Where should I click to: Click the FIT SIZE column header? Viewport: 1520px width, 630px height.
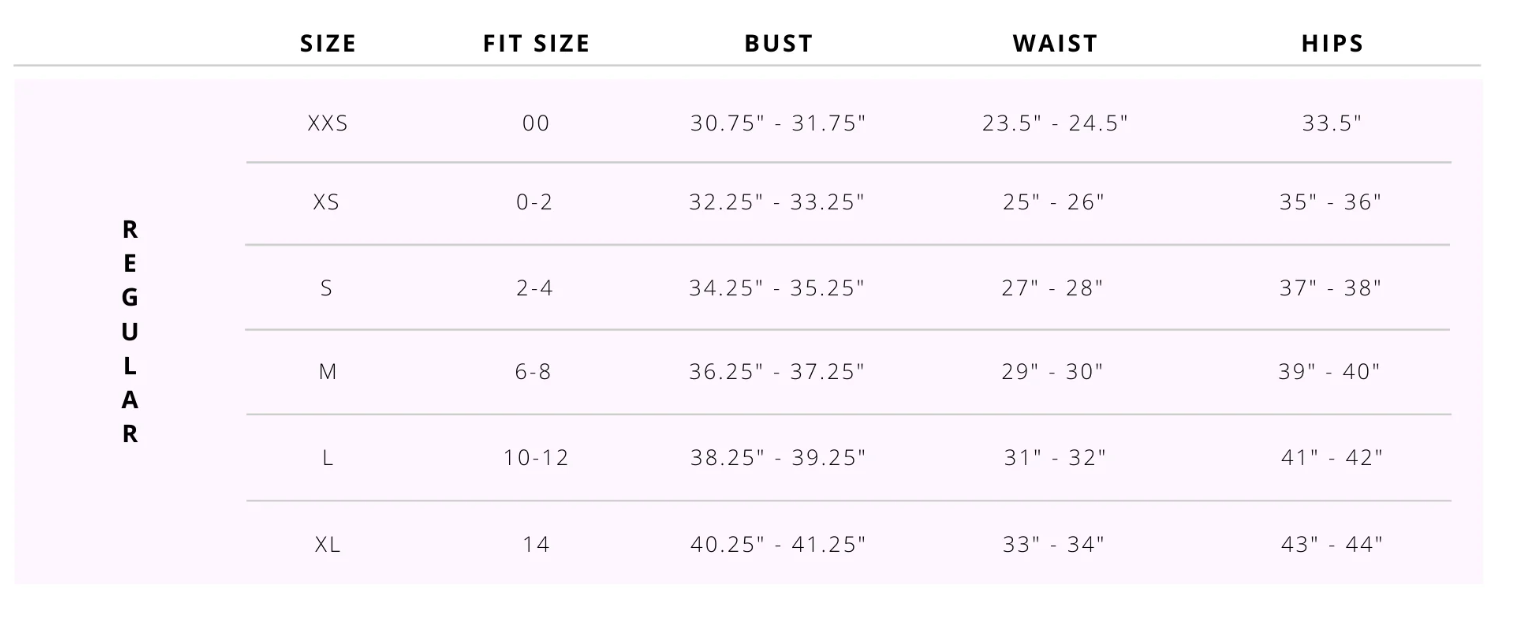coord(536,44)
